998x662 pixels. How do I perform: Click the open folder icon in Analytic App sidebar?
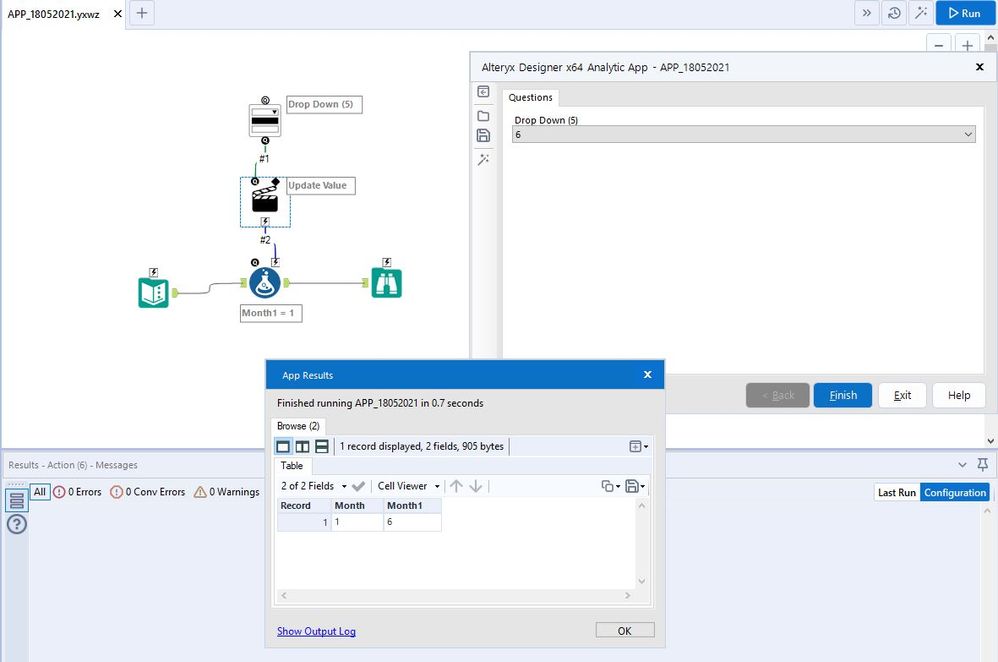(484, 116)
